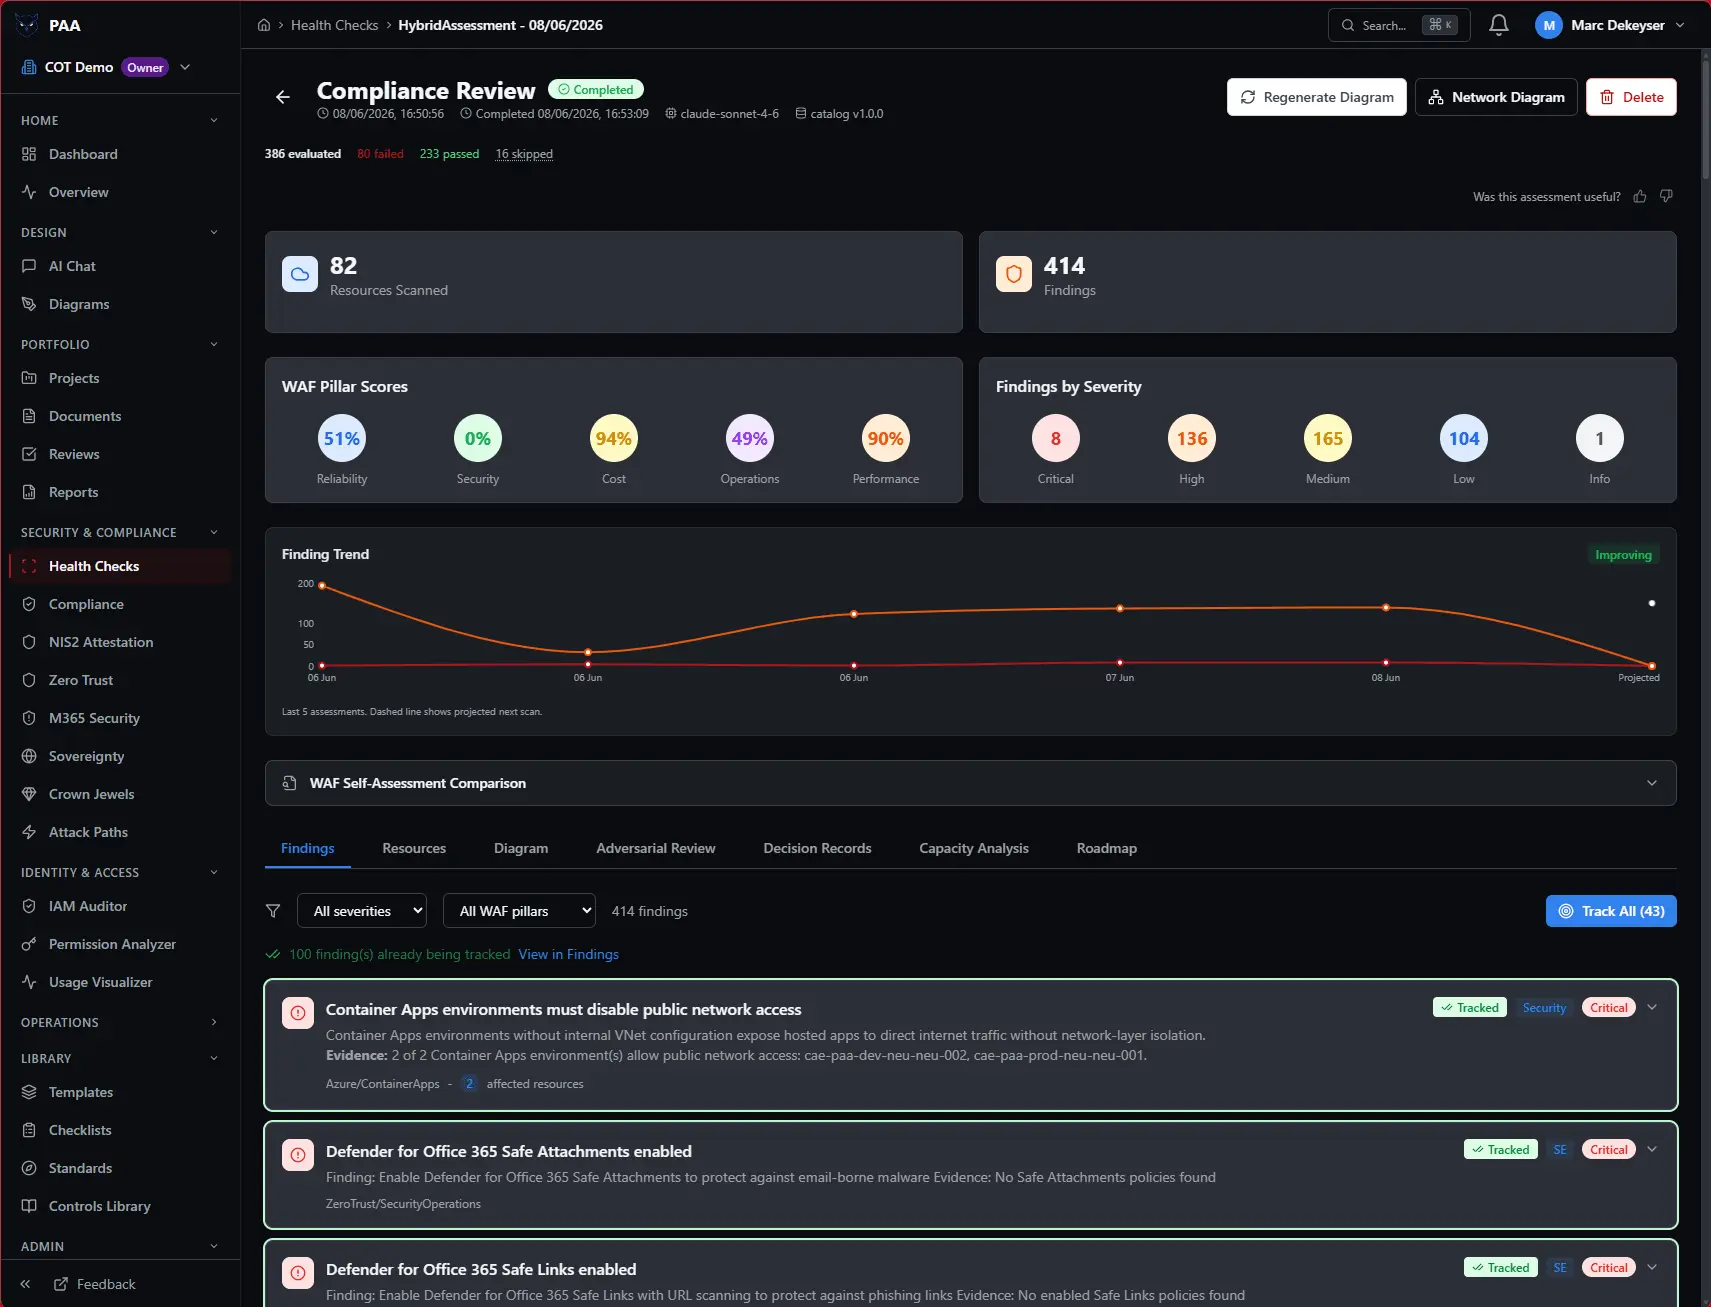
Task: Open Compliance in sidebar
Action: [120, 604]
